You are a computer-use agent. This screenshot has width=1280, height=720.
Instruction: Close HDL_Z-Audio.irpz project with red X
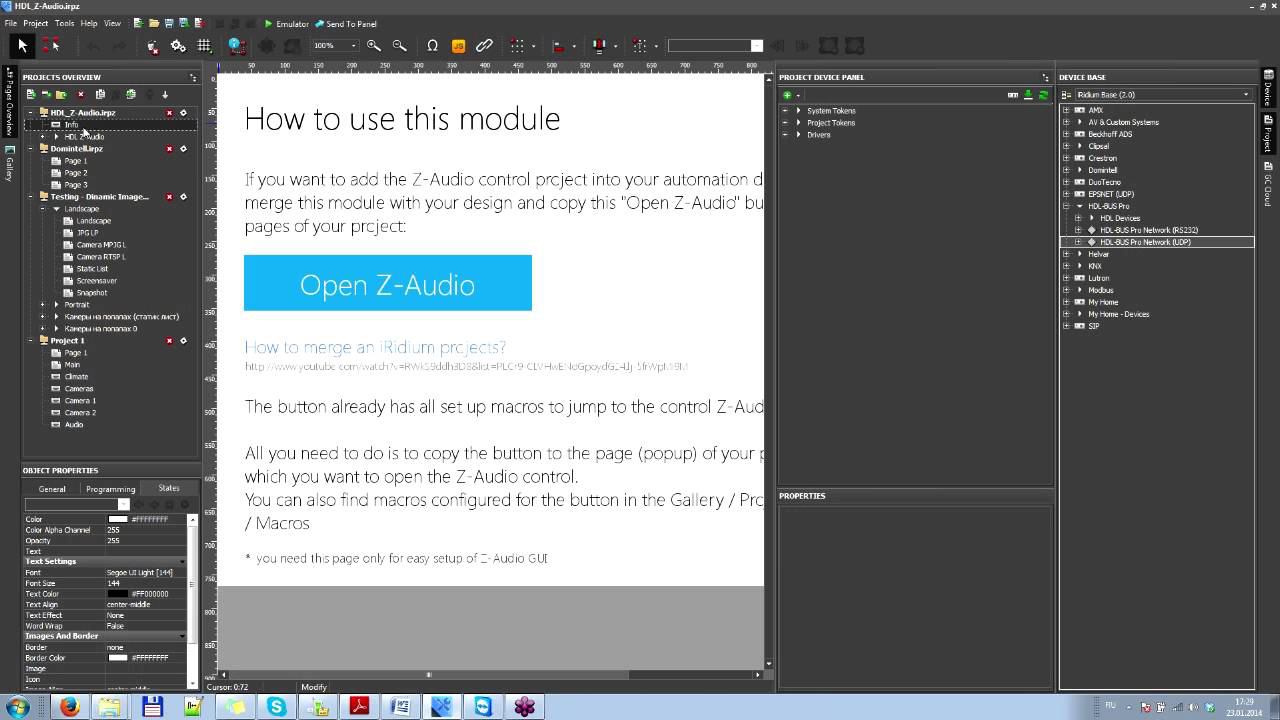169,113
